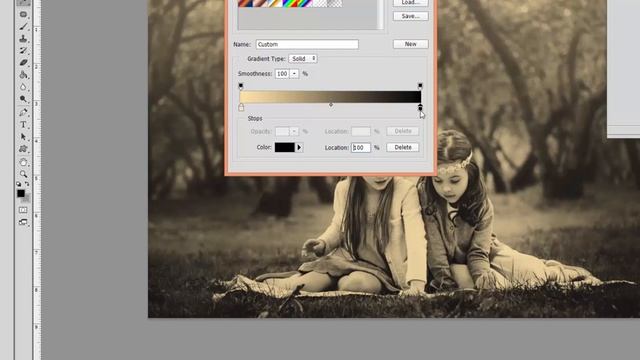Click the Smoothness value field
Screen dimensions: 640x360
point(282,74)
